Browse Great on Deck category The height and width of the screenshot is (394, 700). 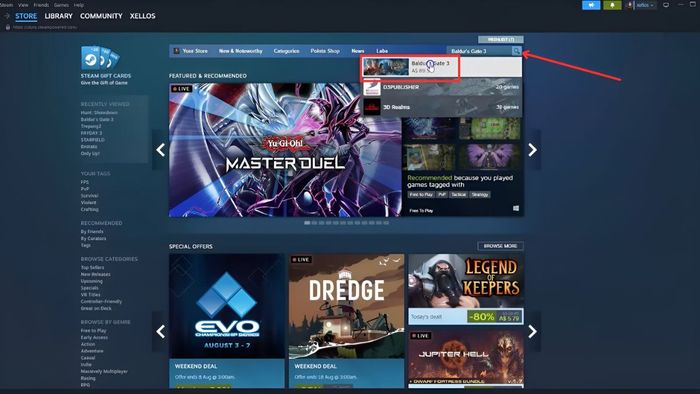click(x=96, y=308)
